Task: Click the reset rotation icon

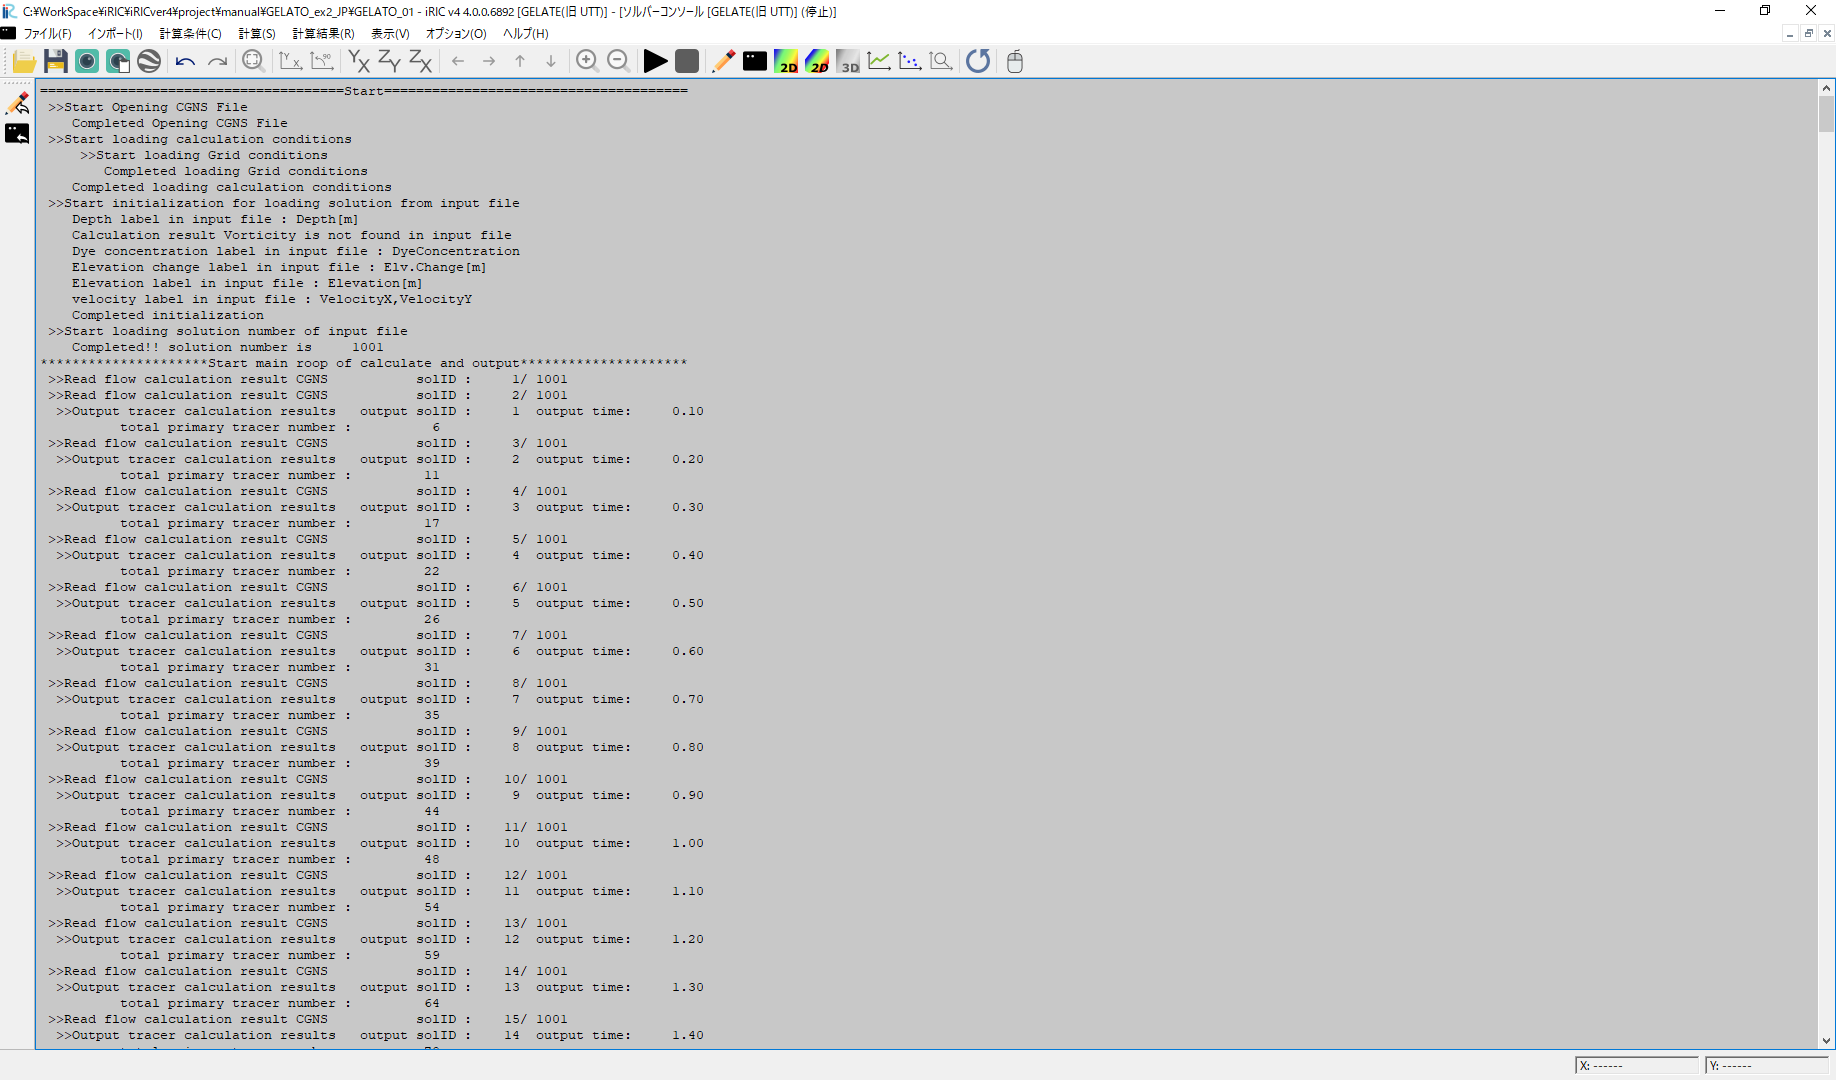Action: point(290,62)
